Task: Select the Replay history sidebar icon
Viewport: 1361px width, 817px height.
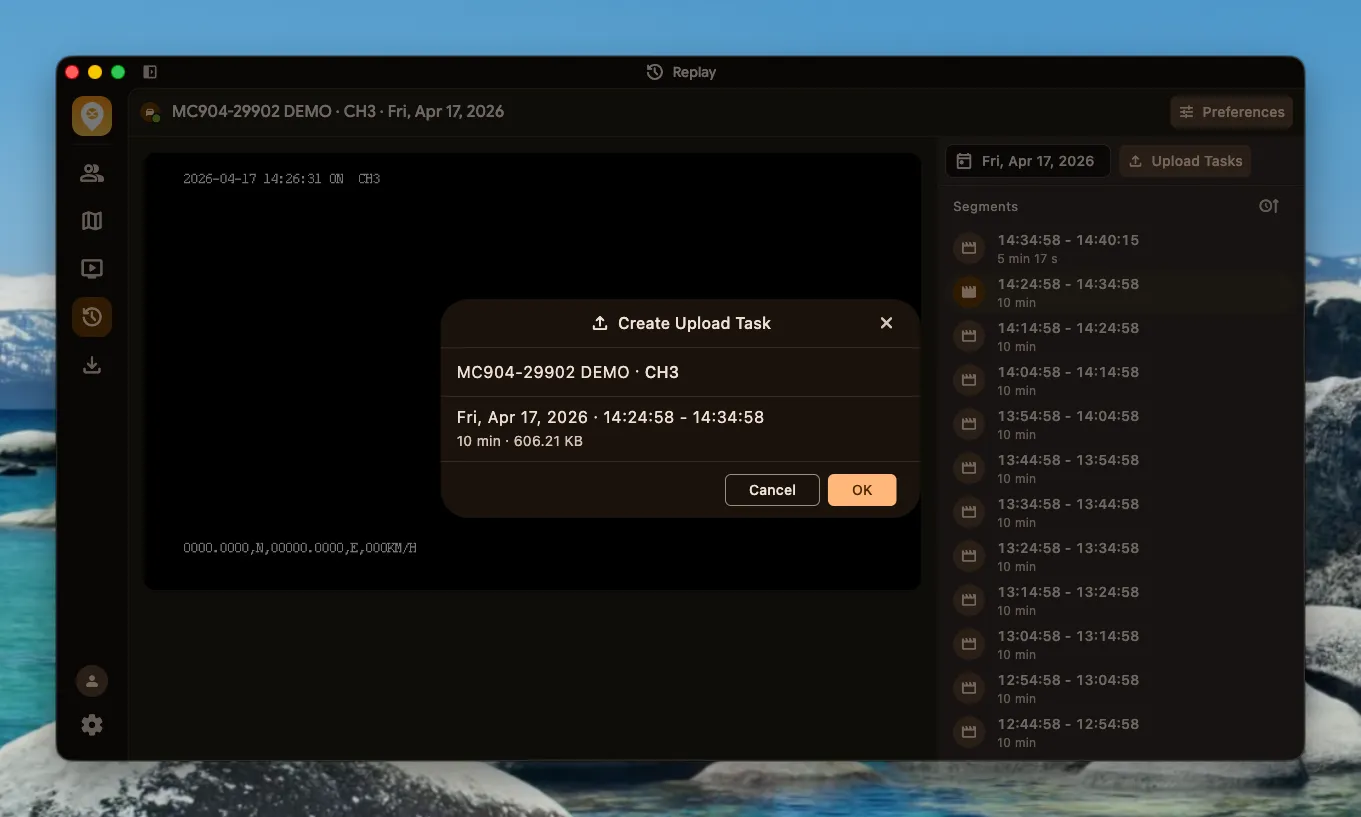Action: pos(92,317)
